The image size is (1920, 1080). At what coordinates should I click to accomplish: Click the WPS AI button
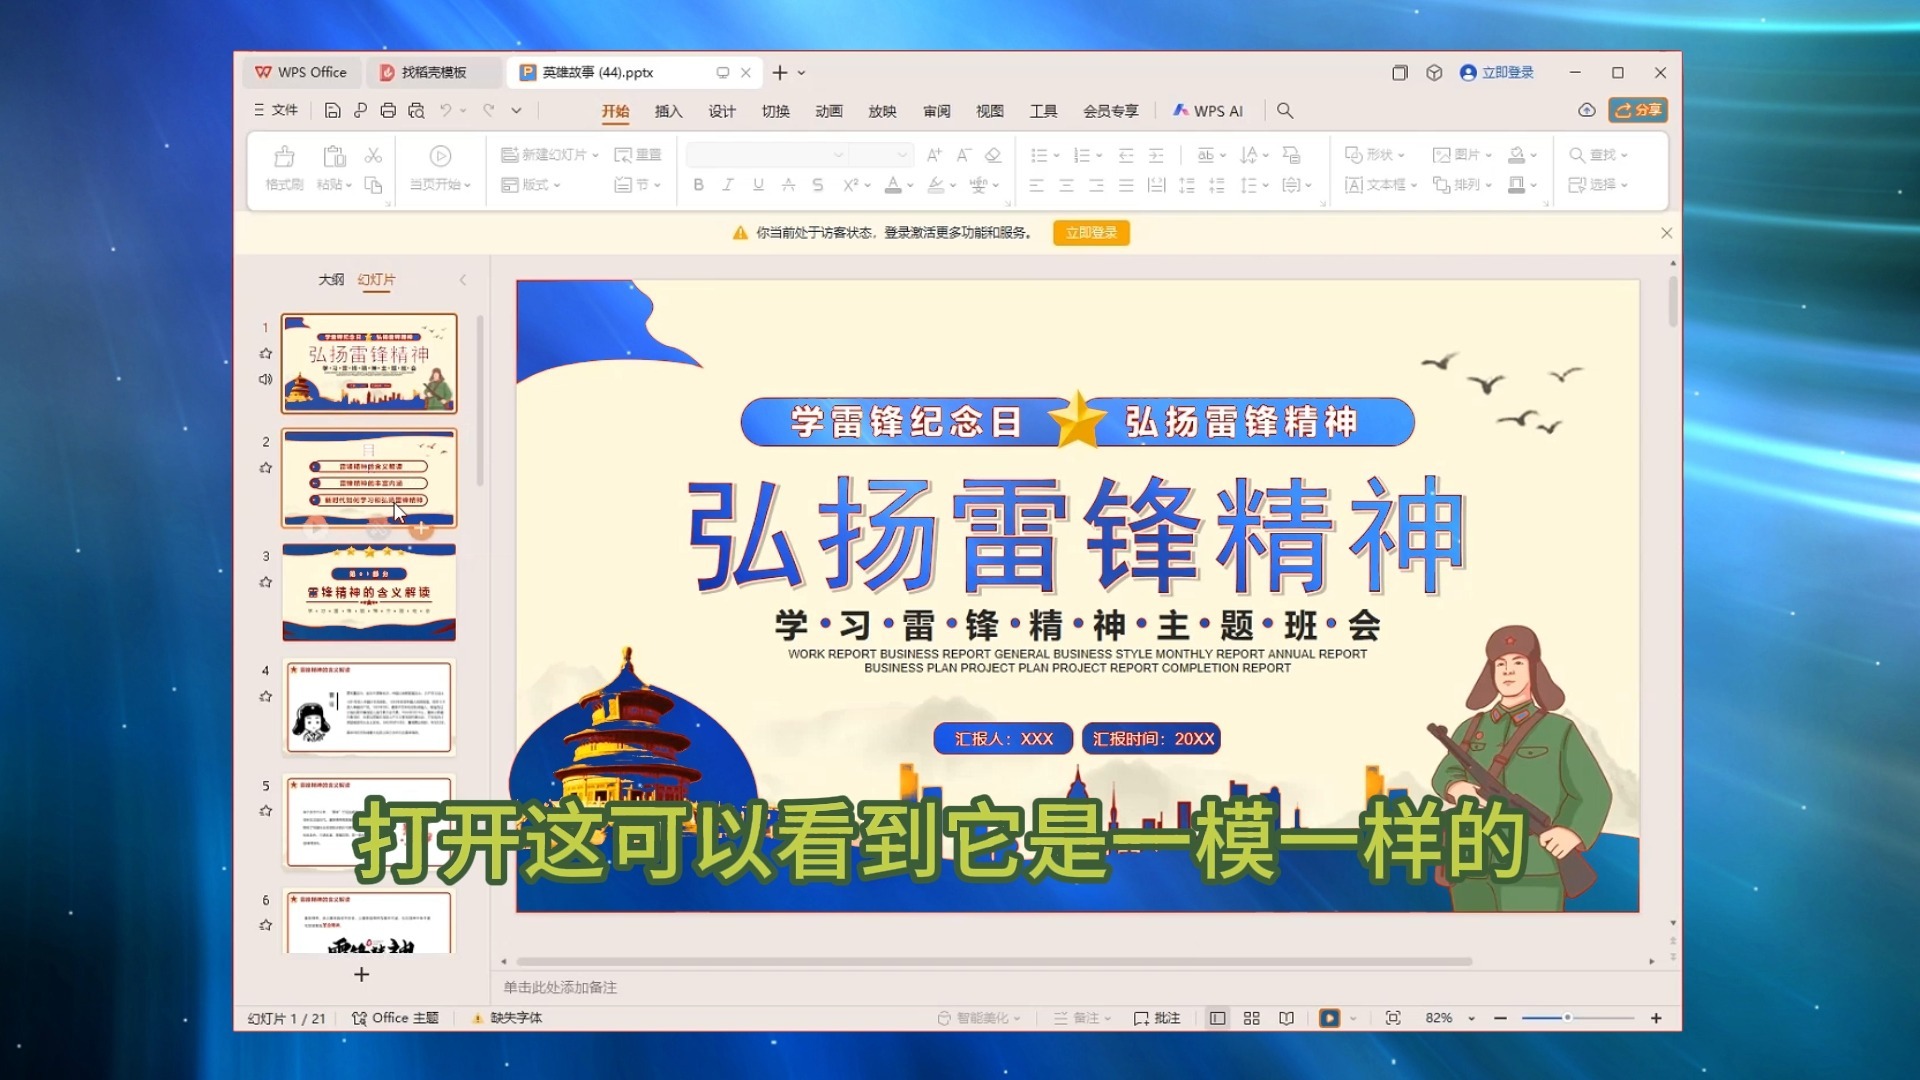coord(1208,111)
